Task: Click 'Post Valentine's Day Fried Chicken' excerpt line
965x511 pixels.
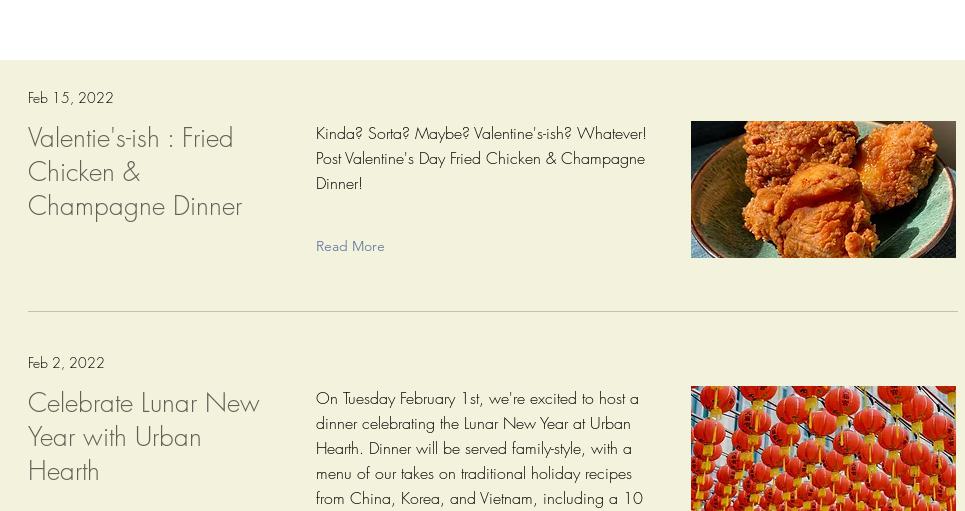Action: tap(480, 158)
